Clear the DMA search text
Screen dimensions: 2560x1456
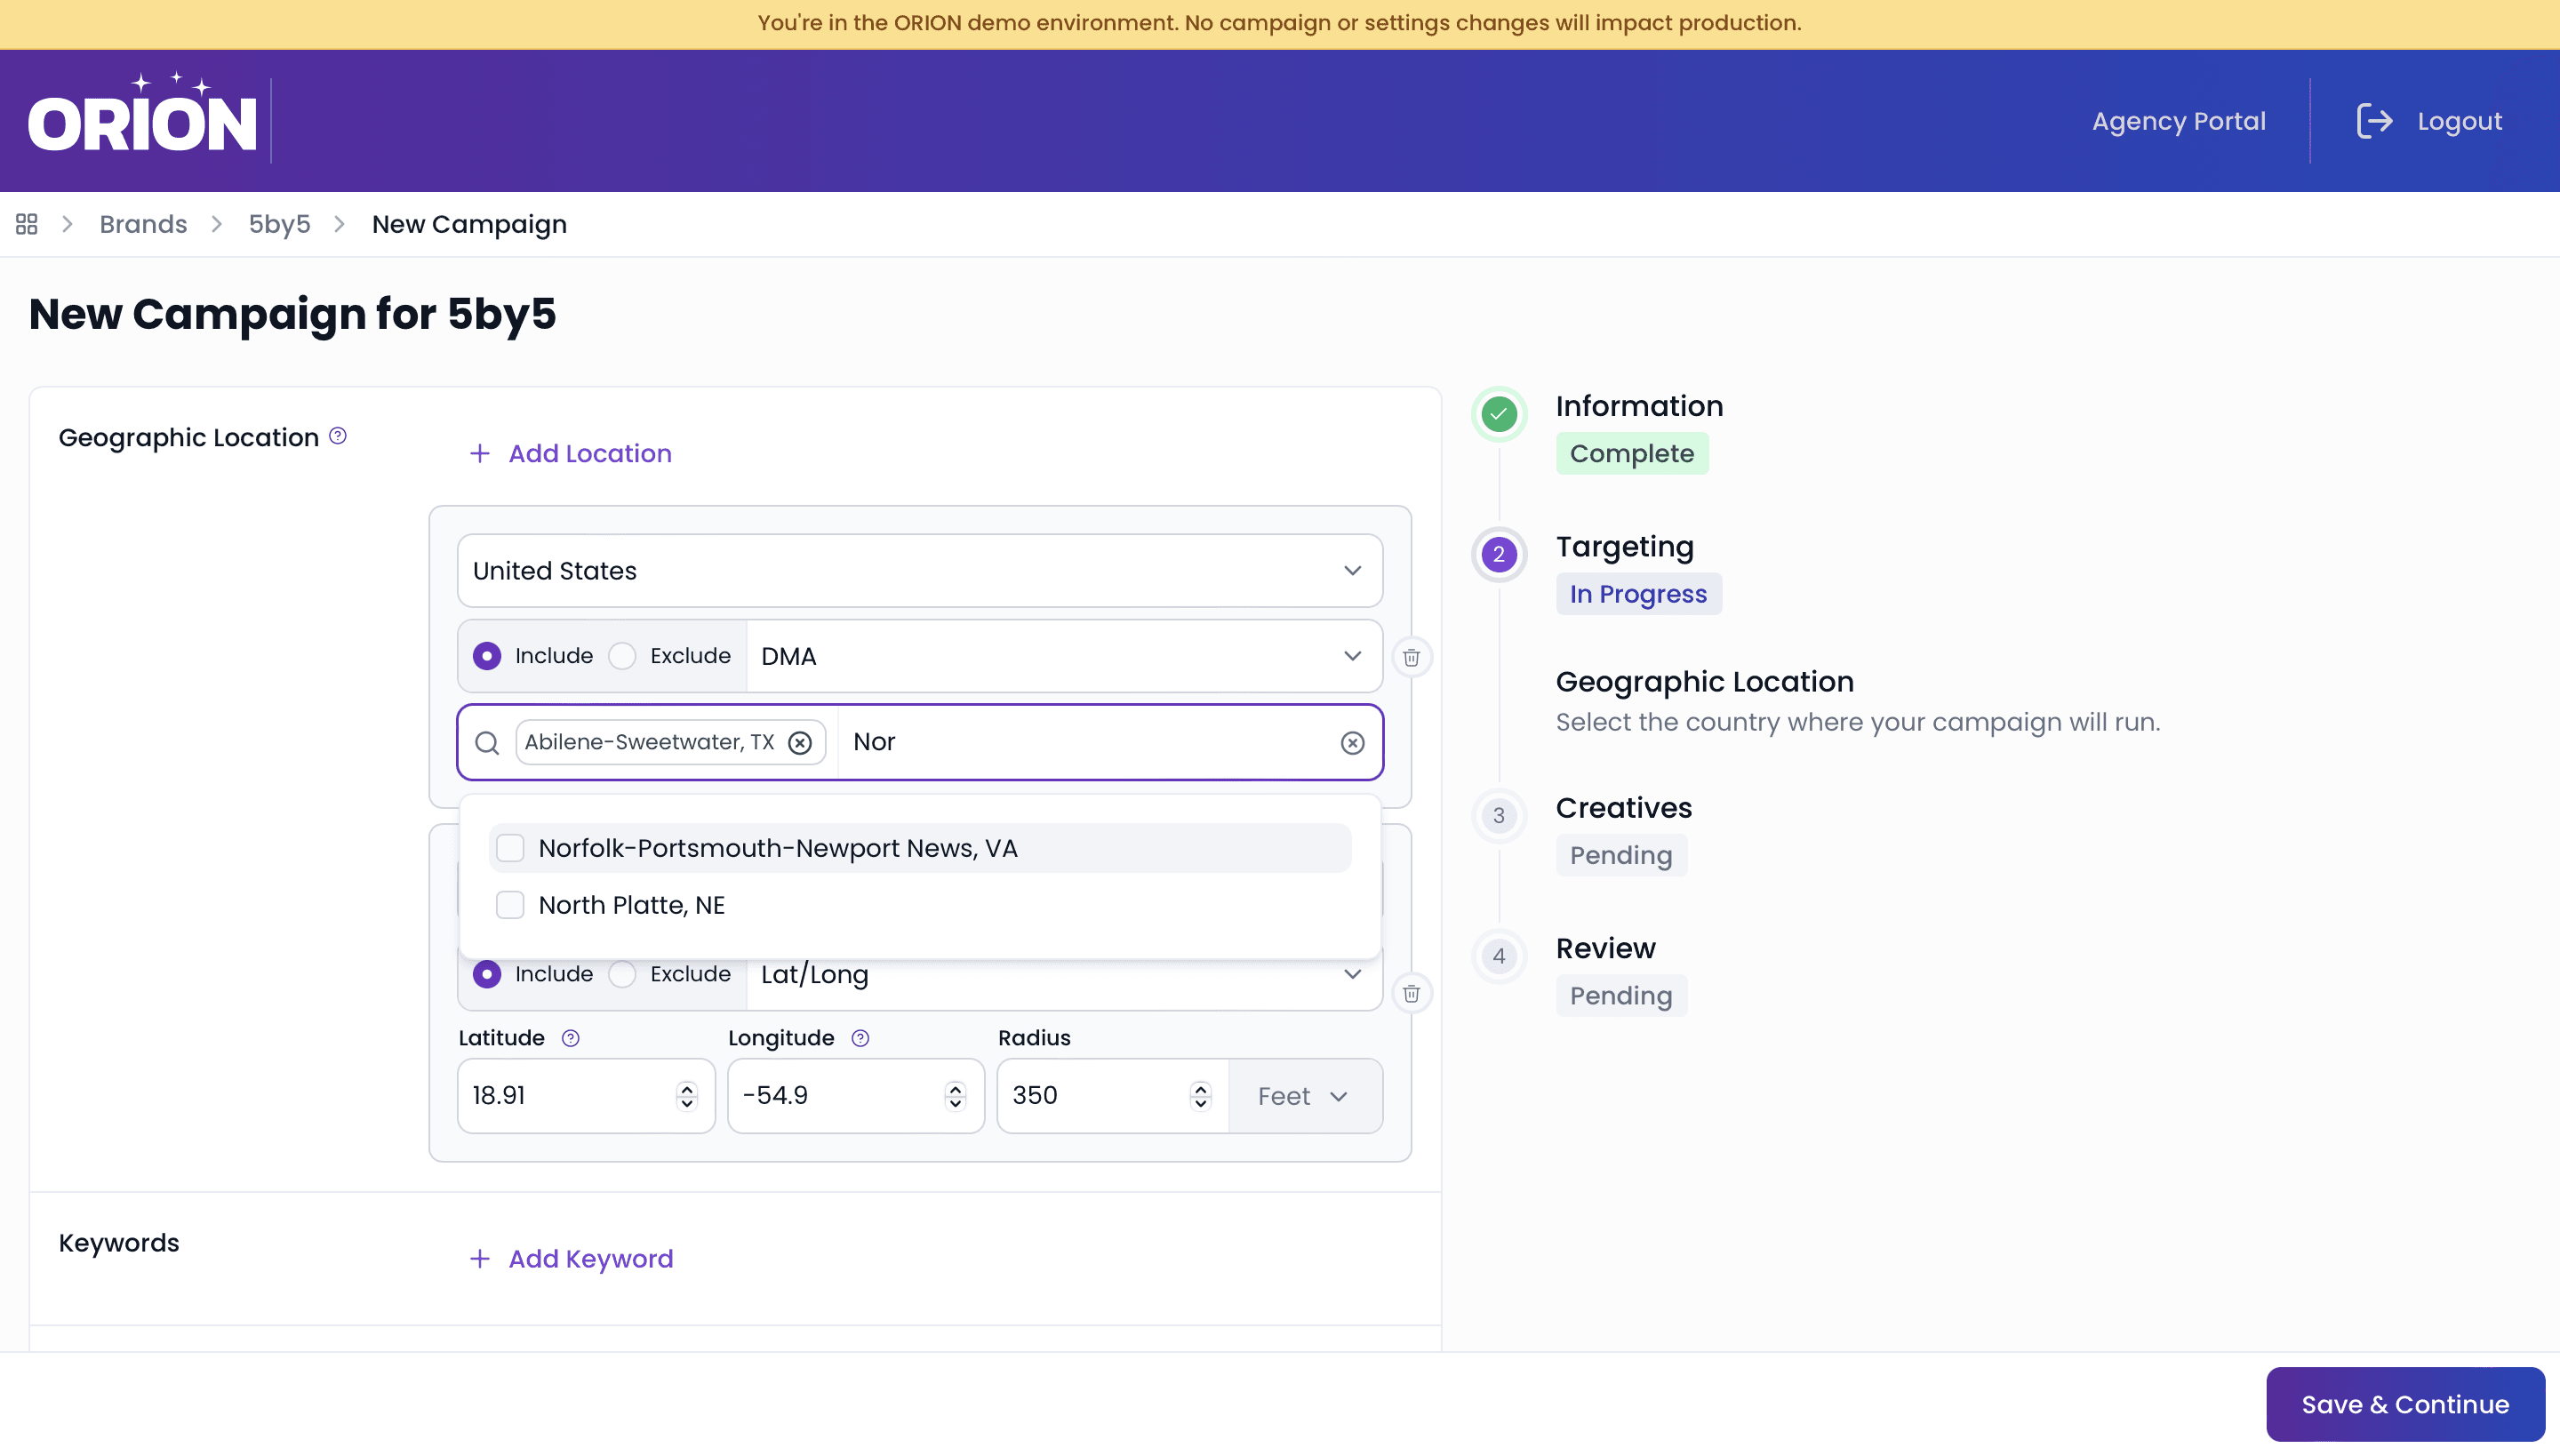(1352, 742)
